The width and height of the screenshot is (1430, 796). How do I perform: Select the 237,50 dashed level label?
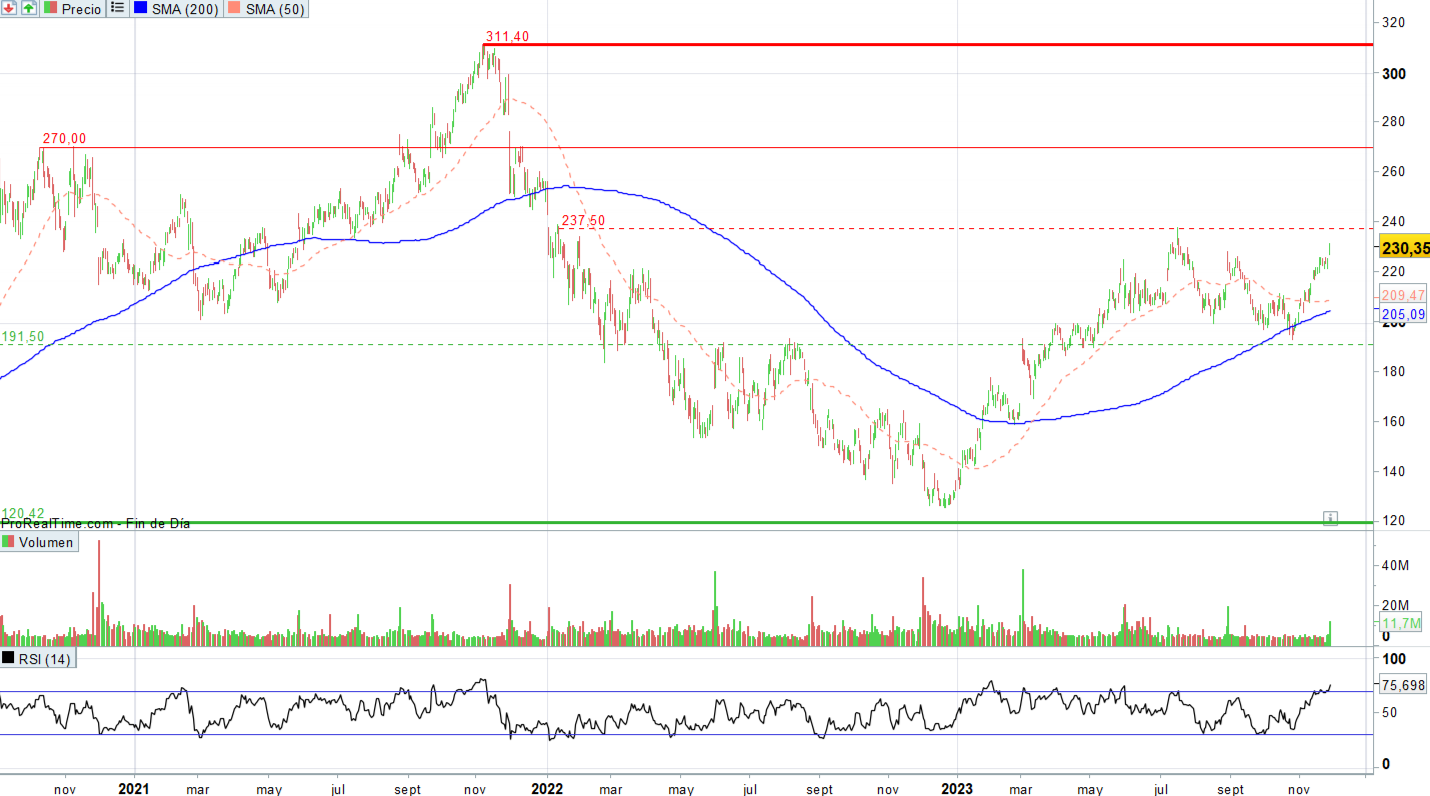pyautogui.click(x=583, y=221)
